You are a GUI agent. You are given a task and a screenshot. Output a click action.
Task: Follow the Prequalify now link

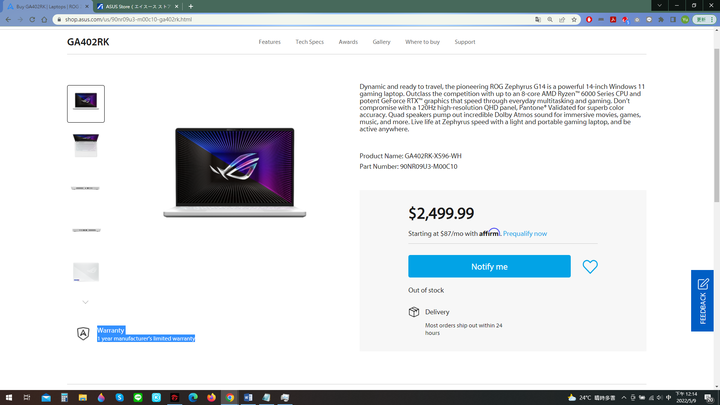(525, 234)
